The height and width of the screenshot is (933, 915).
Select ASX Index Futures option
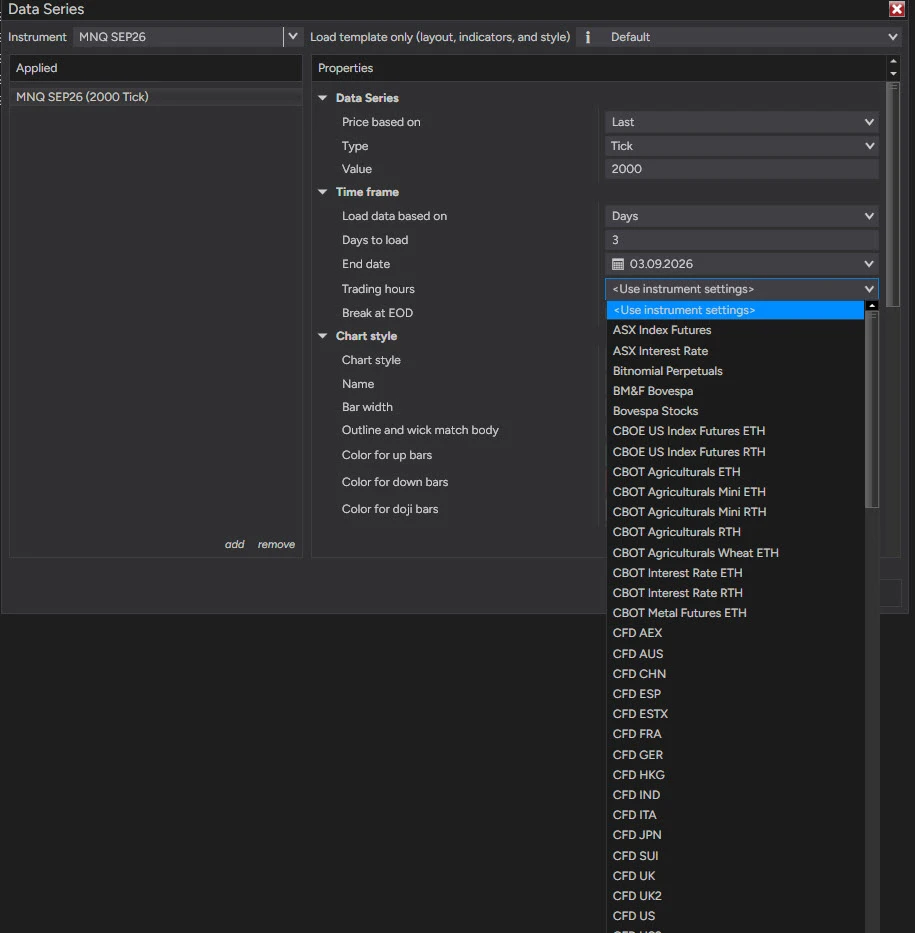(x=735, y=330)
